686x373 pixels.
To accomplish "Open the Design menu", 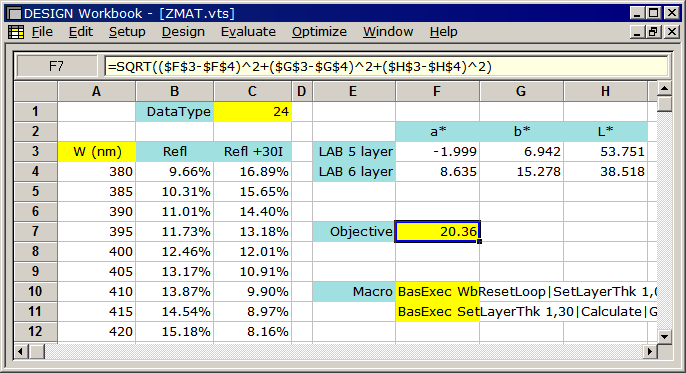I will (183, 32).
